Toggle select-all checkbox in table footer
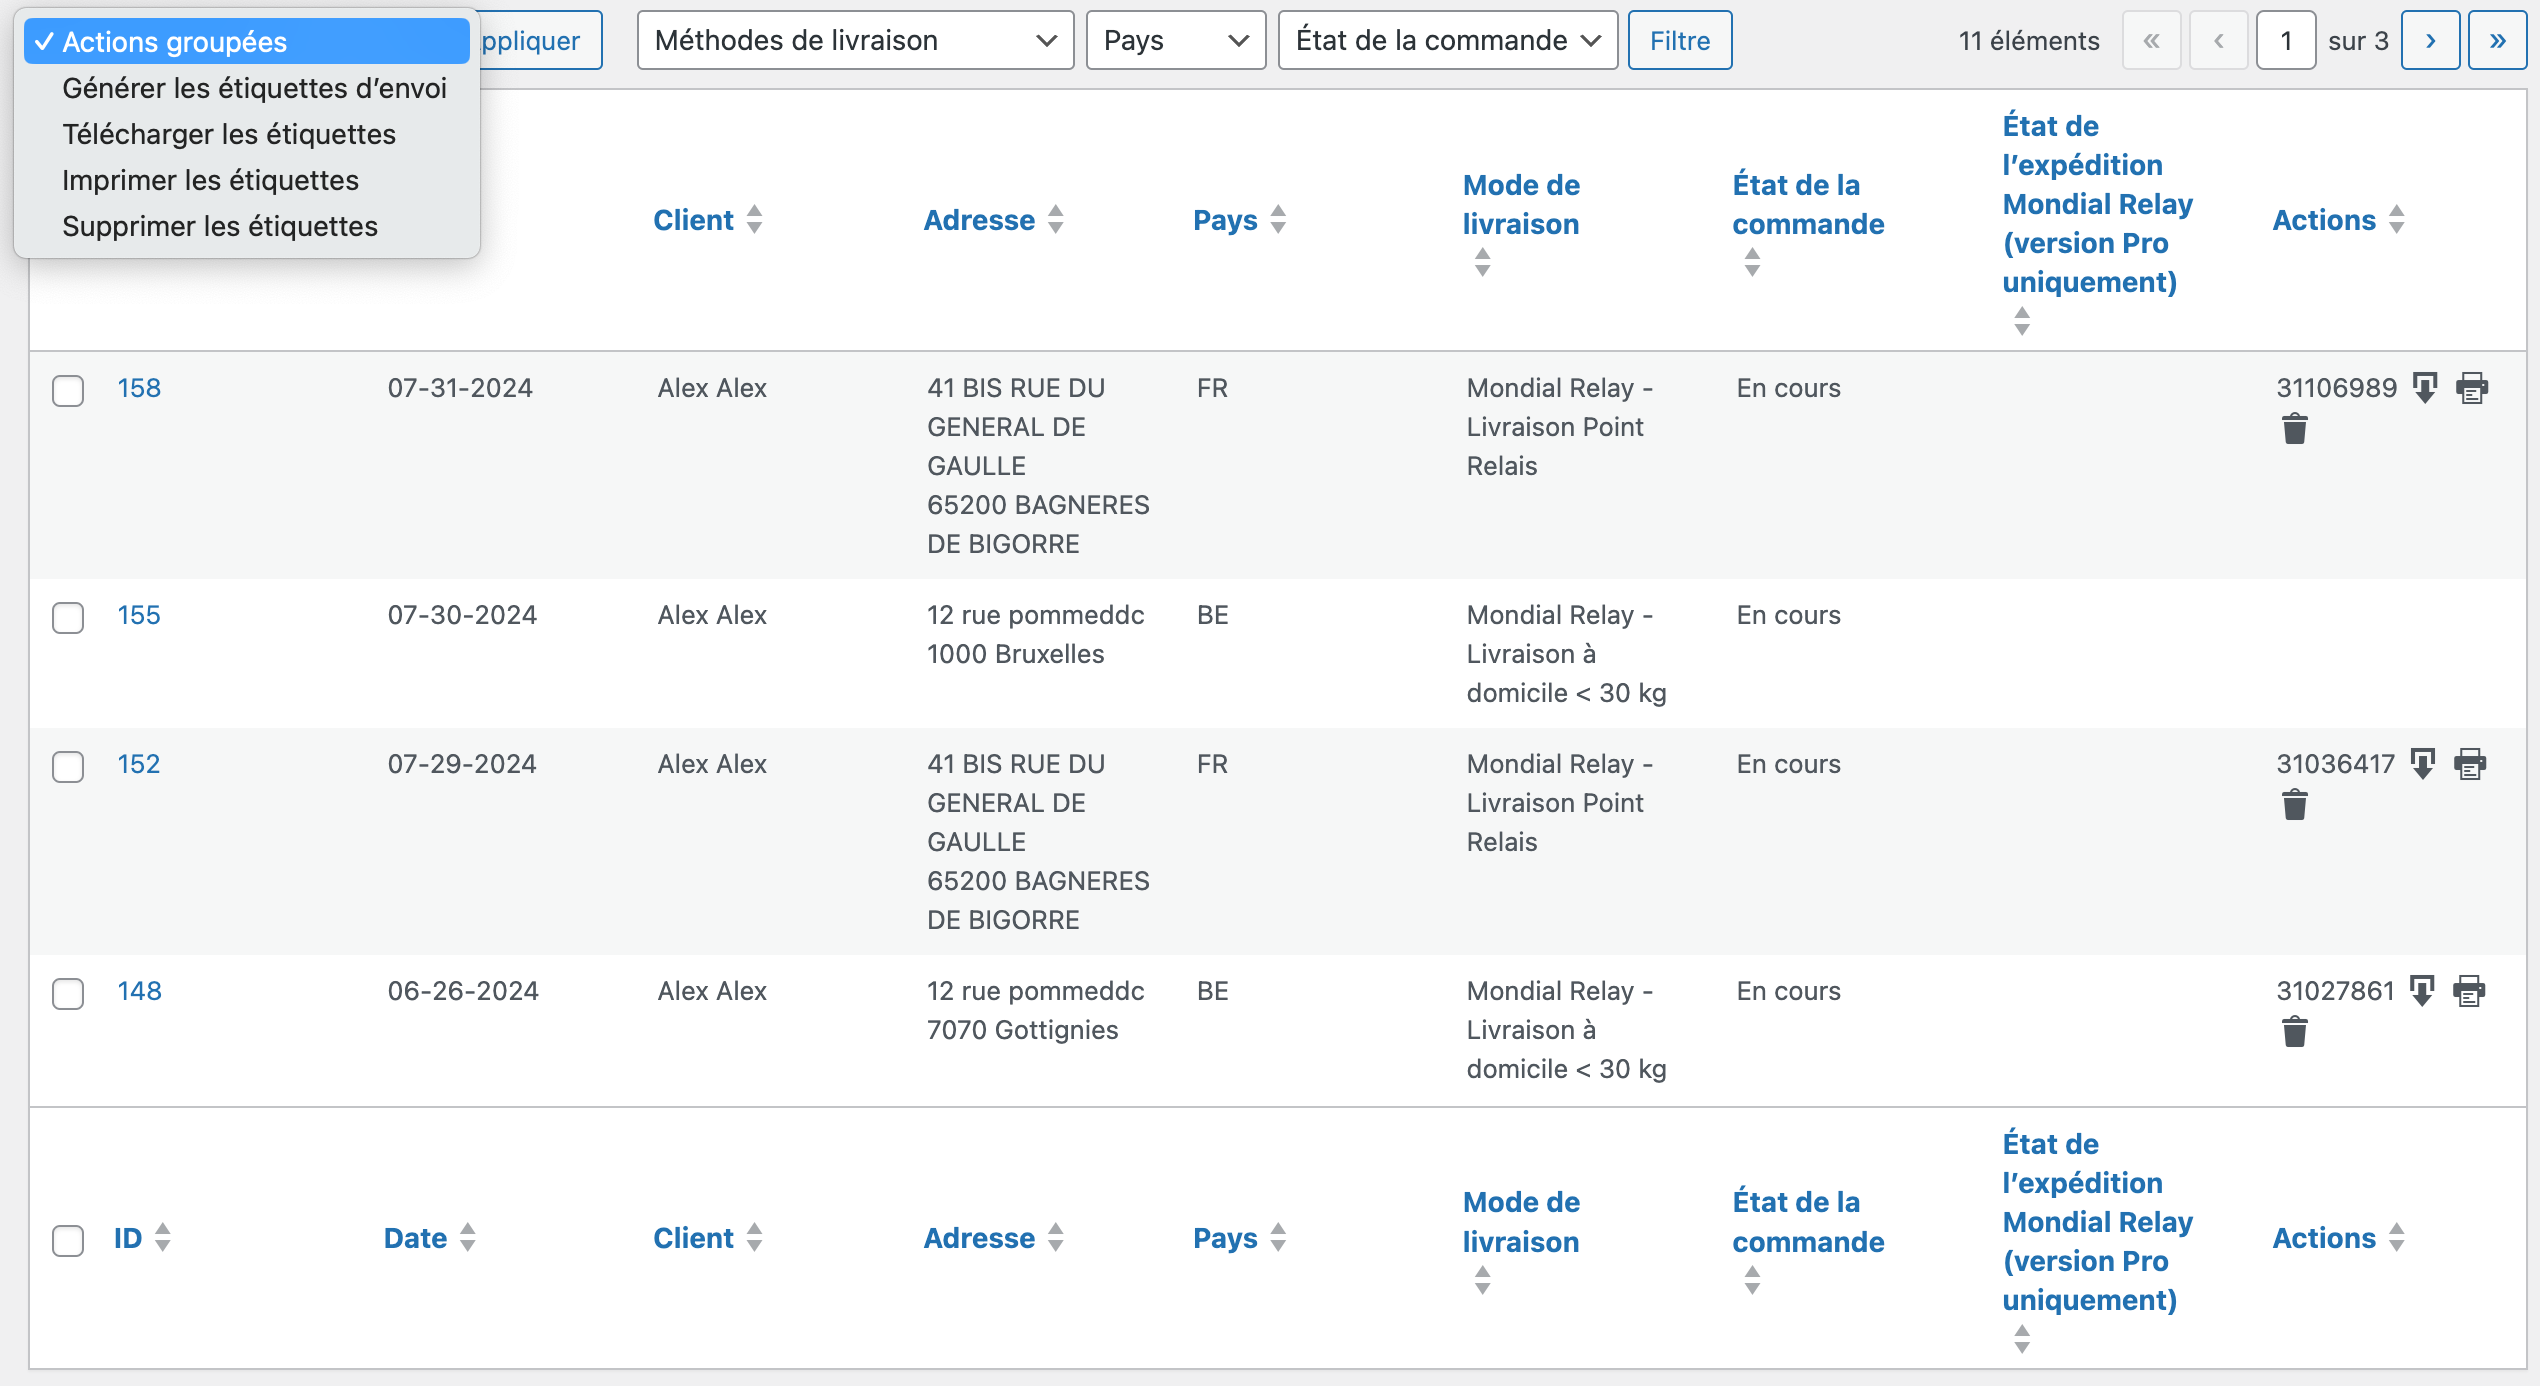 pyautogui.click(x=68, y=1240)
